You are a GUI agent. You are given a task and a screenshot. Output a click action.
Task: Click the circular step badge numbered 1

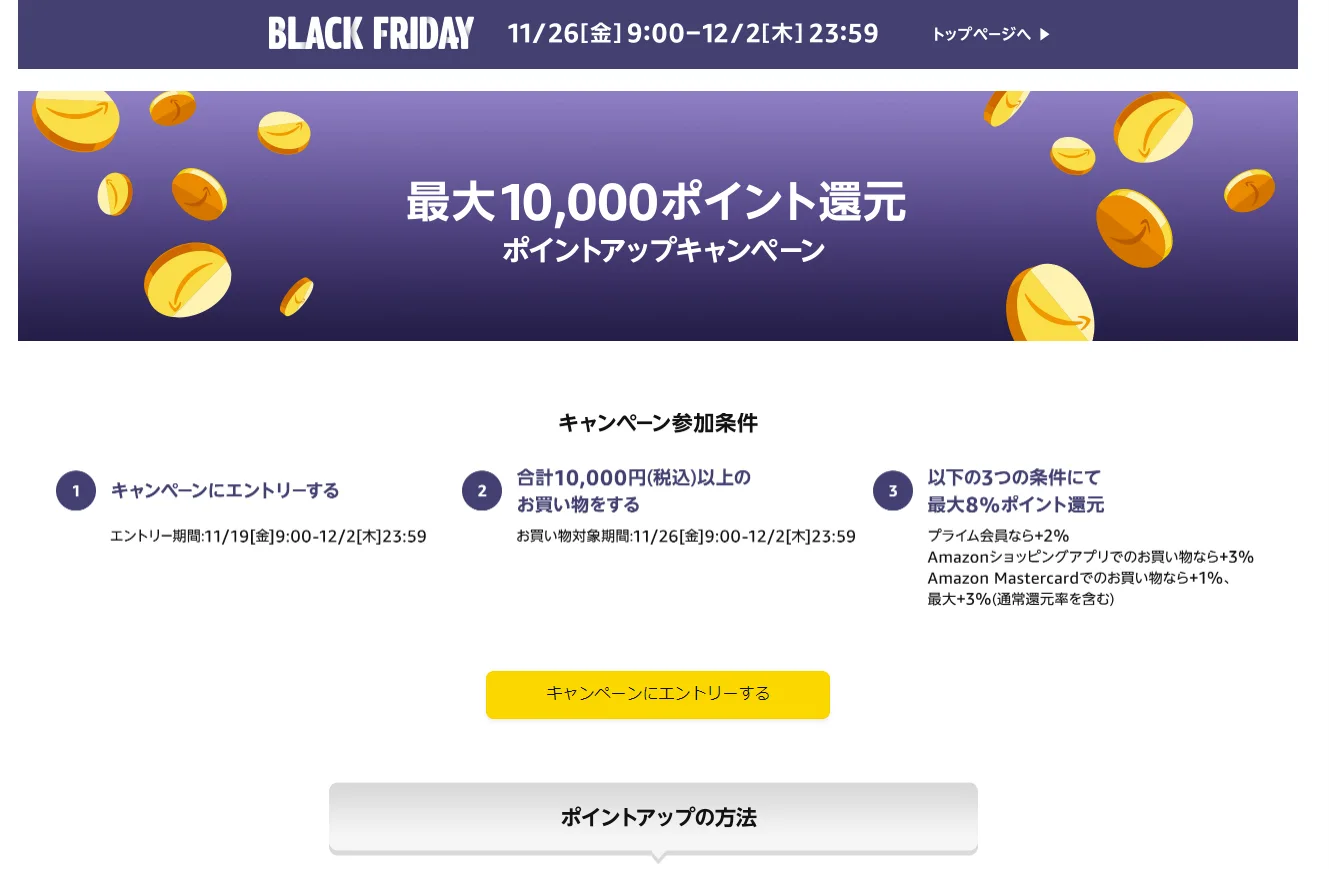pyautogui.click(x=75, y=491)
